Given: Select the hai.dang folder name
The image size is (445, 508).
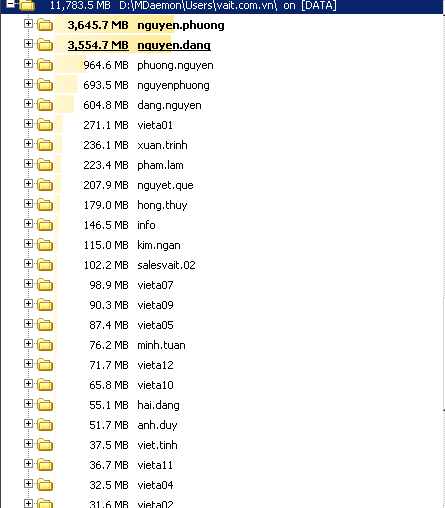Looking at the screenshot, I should [158, 405].
